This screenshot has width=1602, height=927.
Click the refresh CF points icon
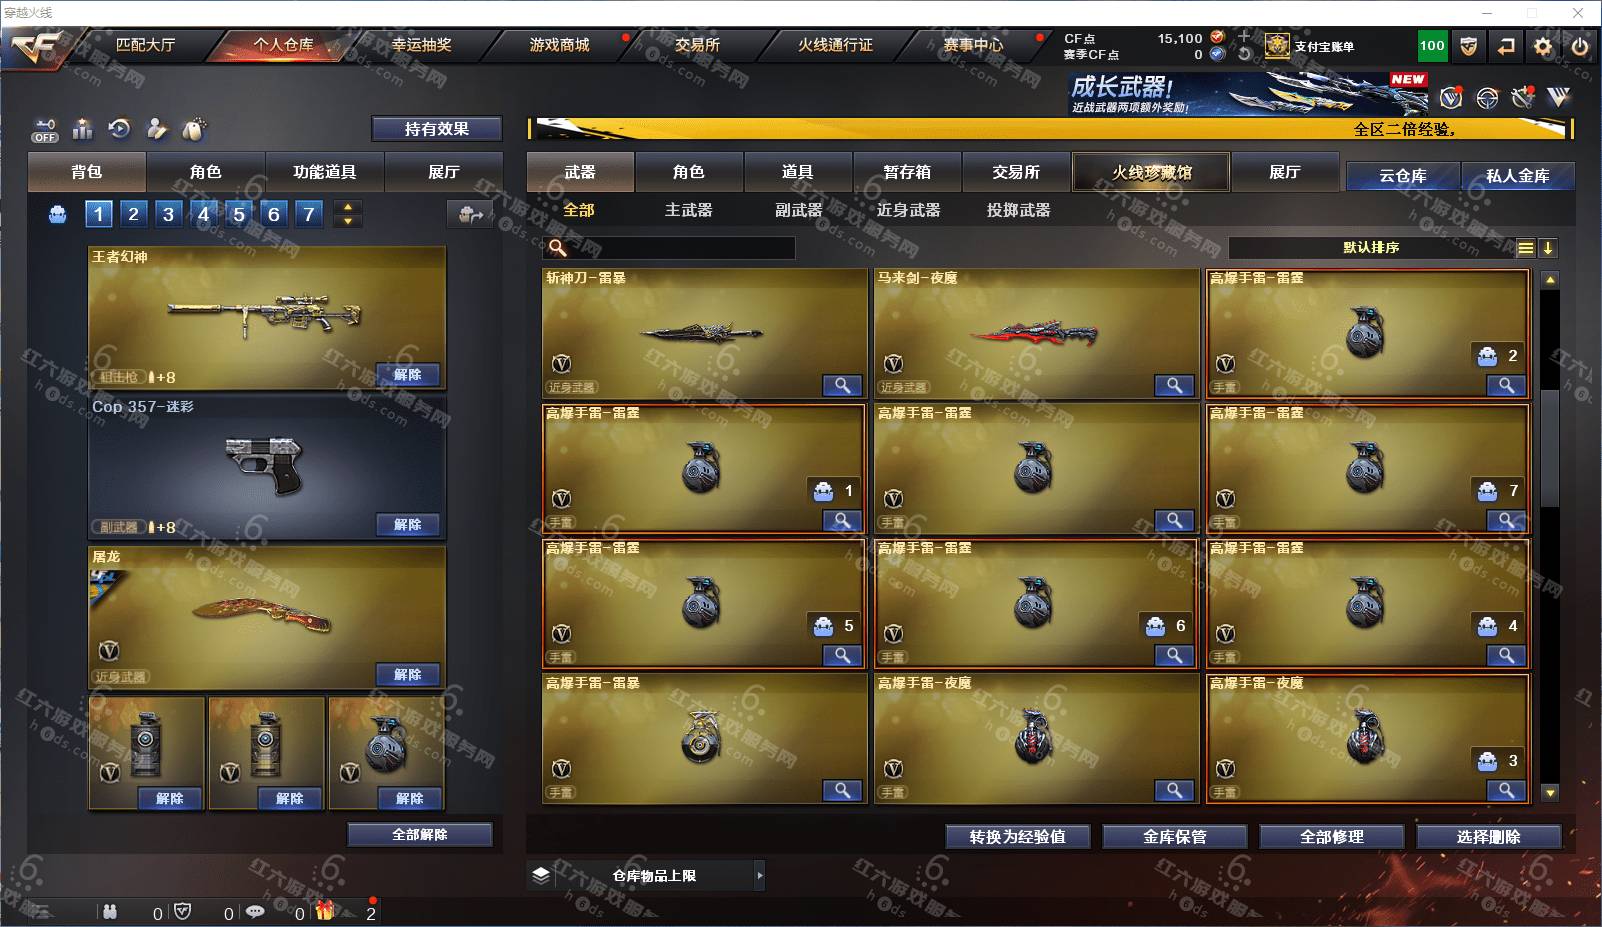(1244, 54)
